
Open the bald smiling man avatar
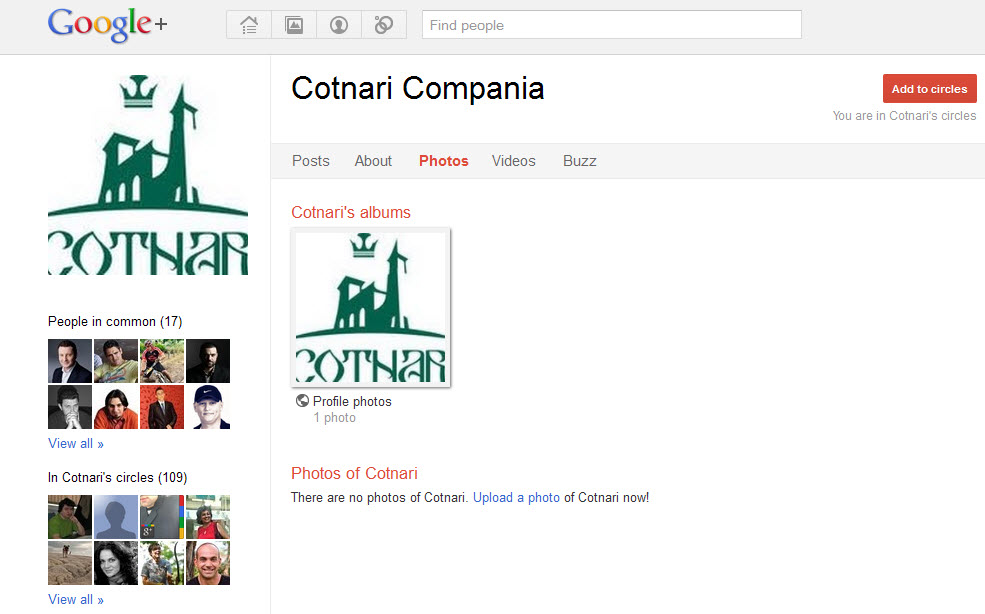(208, 563)
